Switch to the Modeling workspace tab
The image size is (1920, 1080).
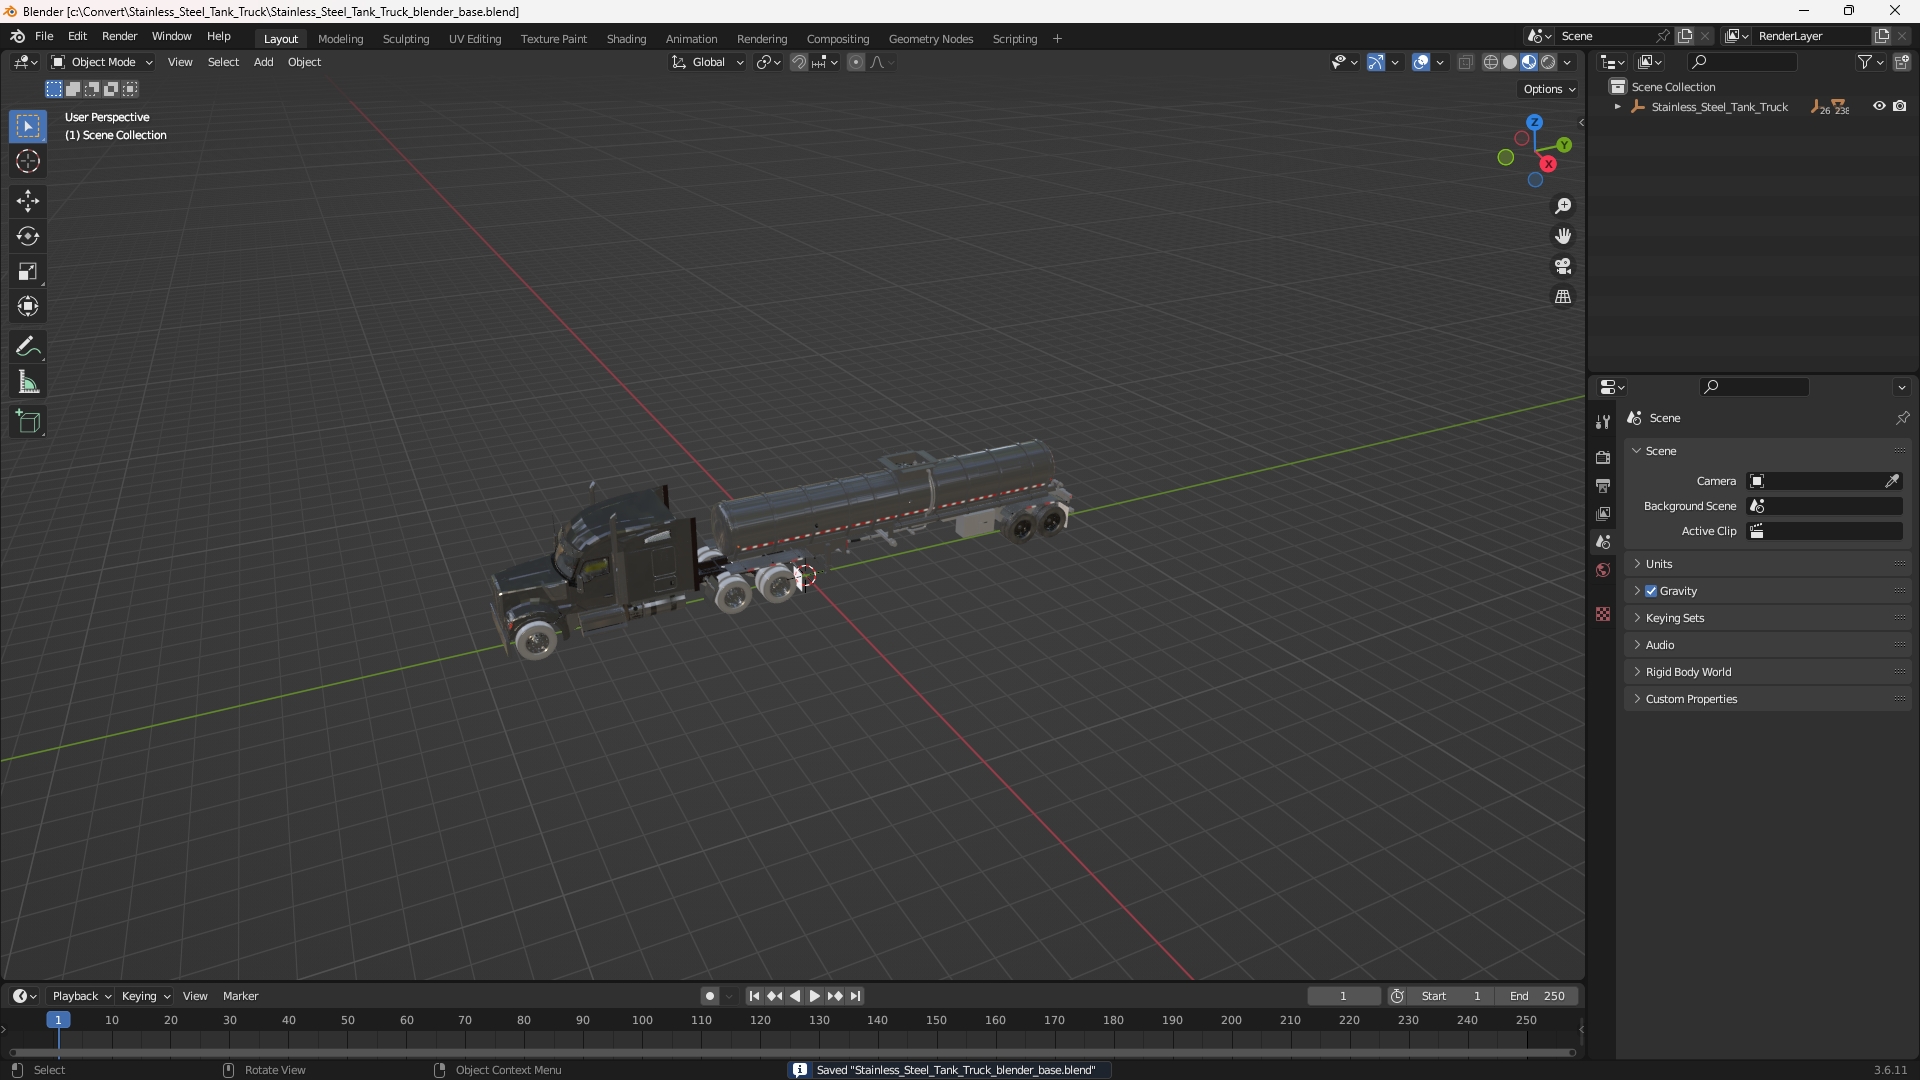[x=340, y=39]
